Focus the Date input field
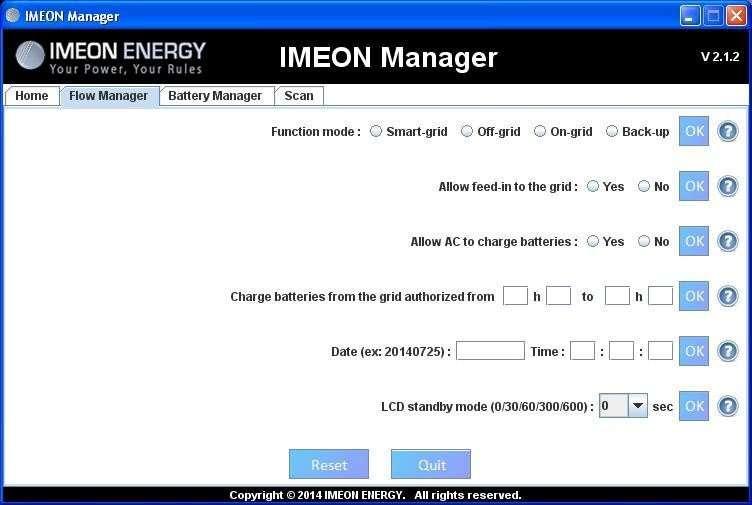 click(490, 351)
